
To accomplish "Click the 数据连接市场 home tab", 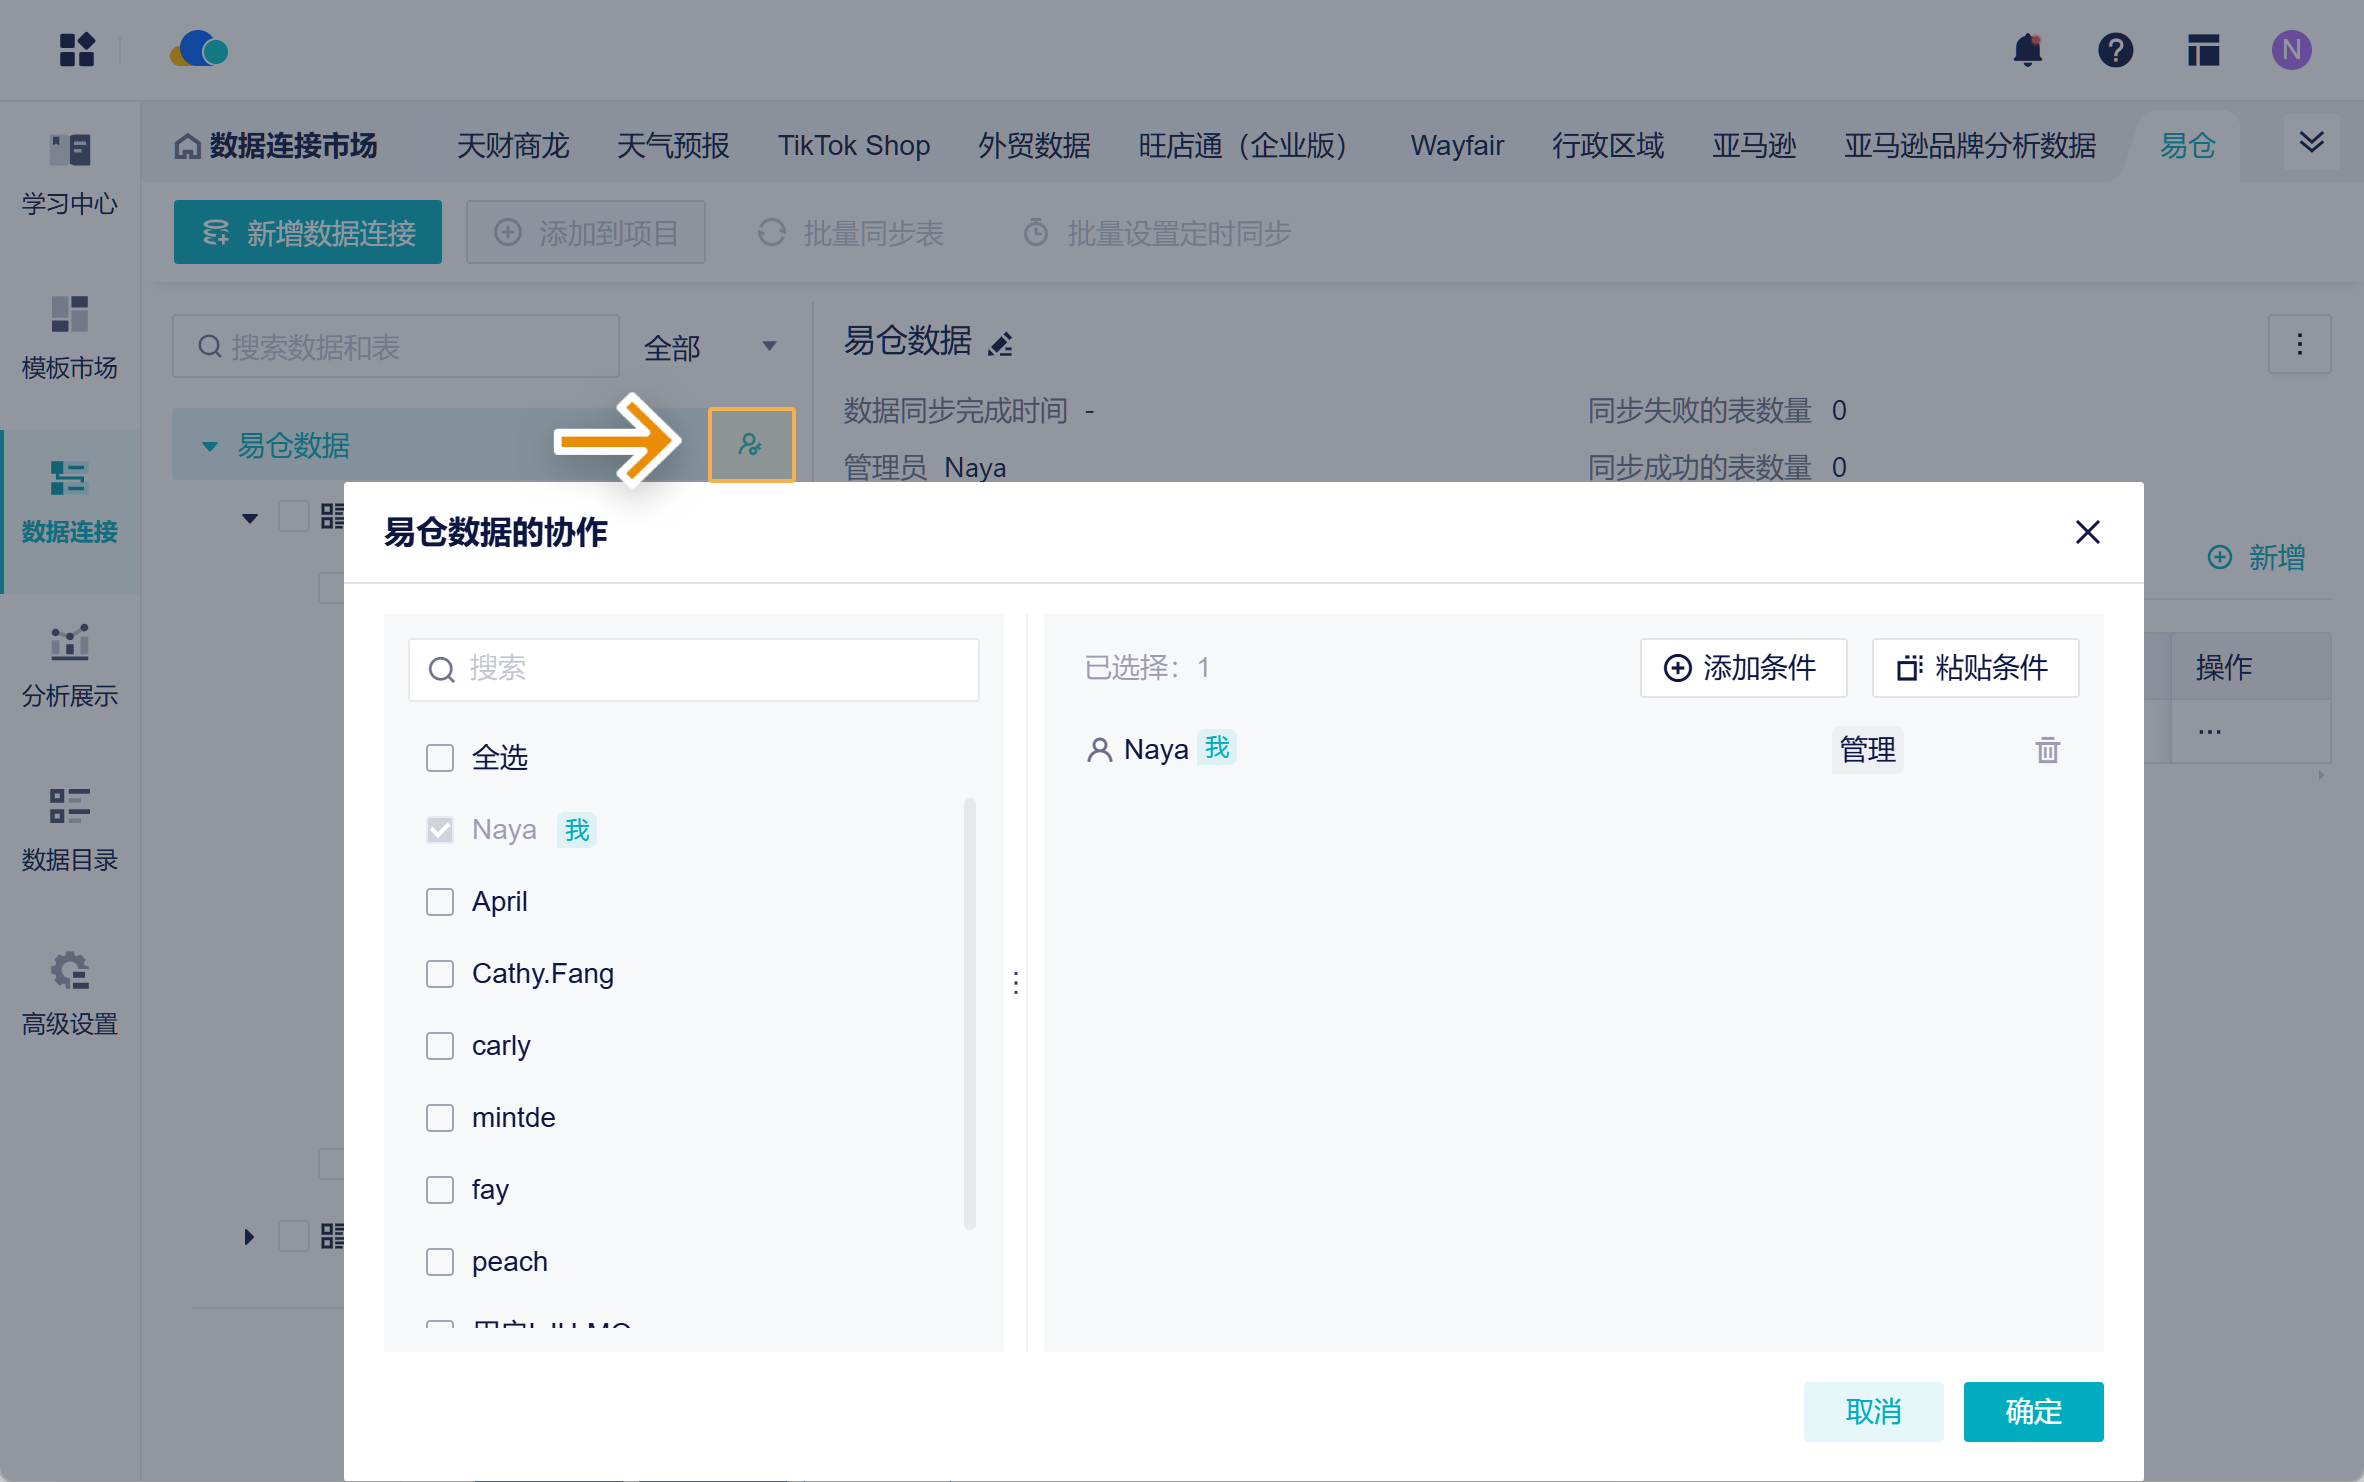I will point(277,146).
